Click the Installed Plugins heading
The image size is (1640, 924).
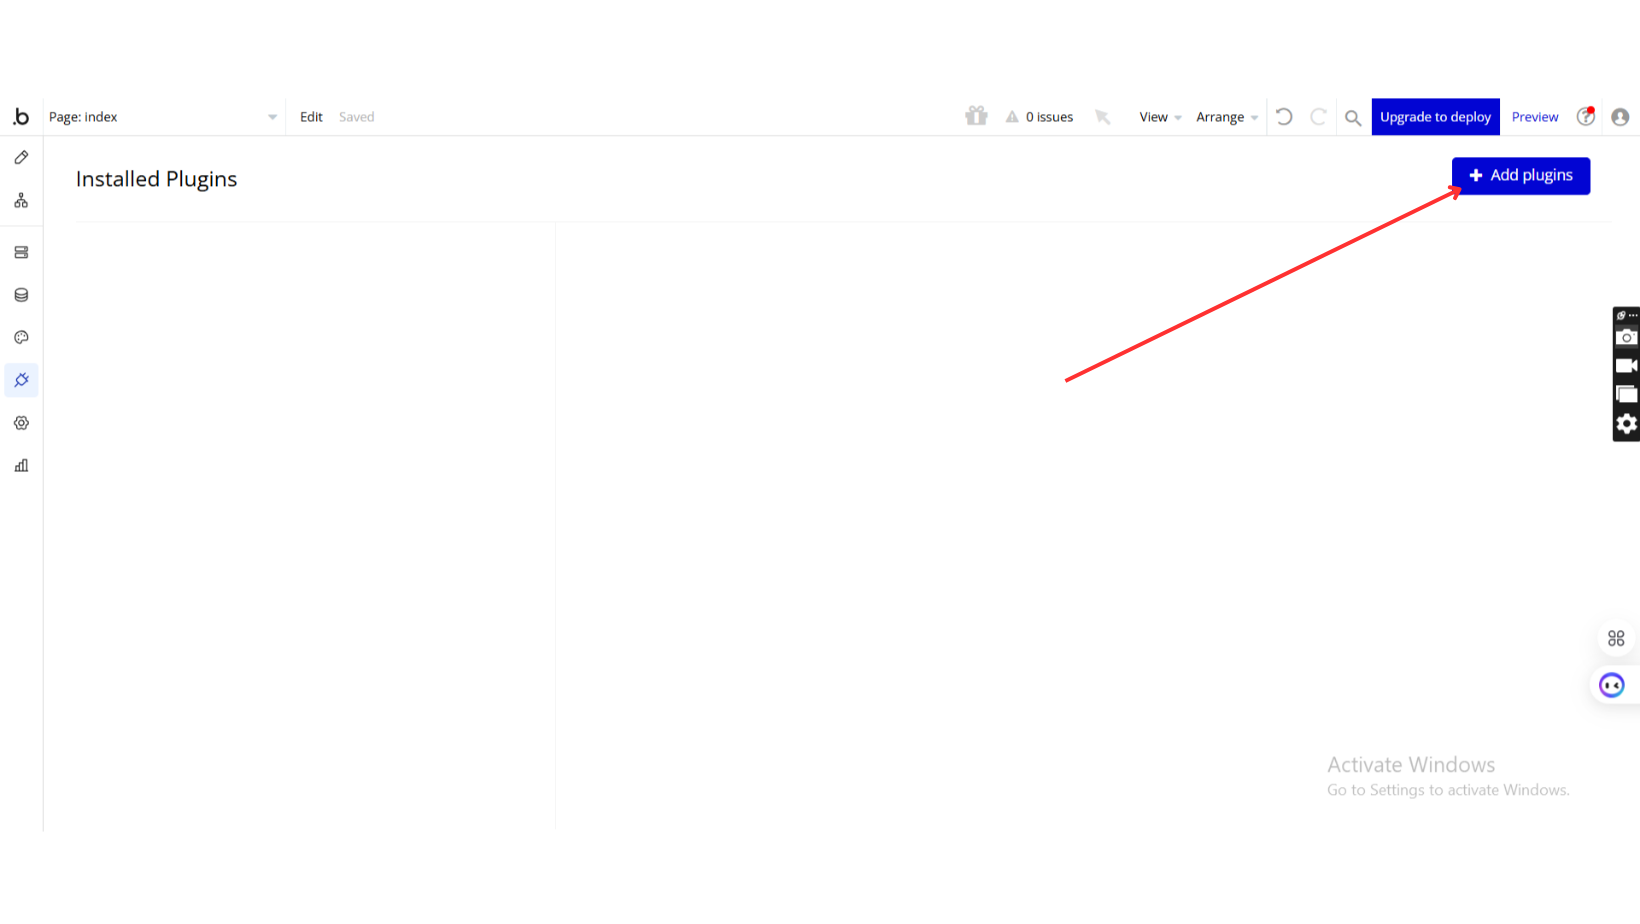point(157,179)
